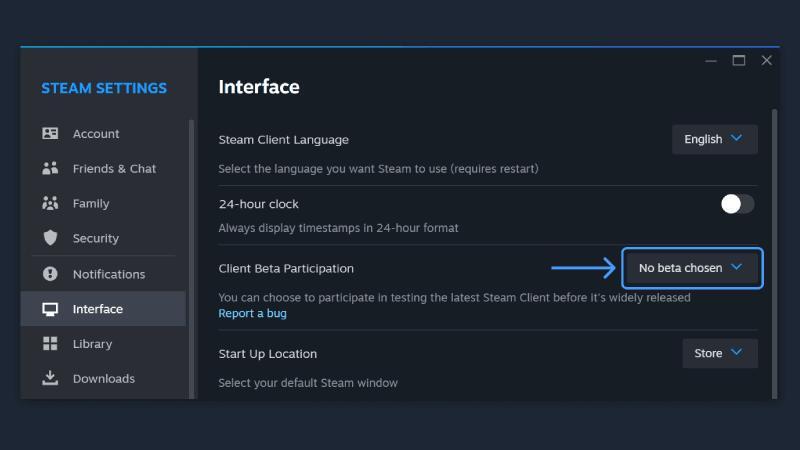Maximize the Steam Settings window
Screen dimensions: 800x450
738,61
